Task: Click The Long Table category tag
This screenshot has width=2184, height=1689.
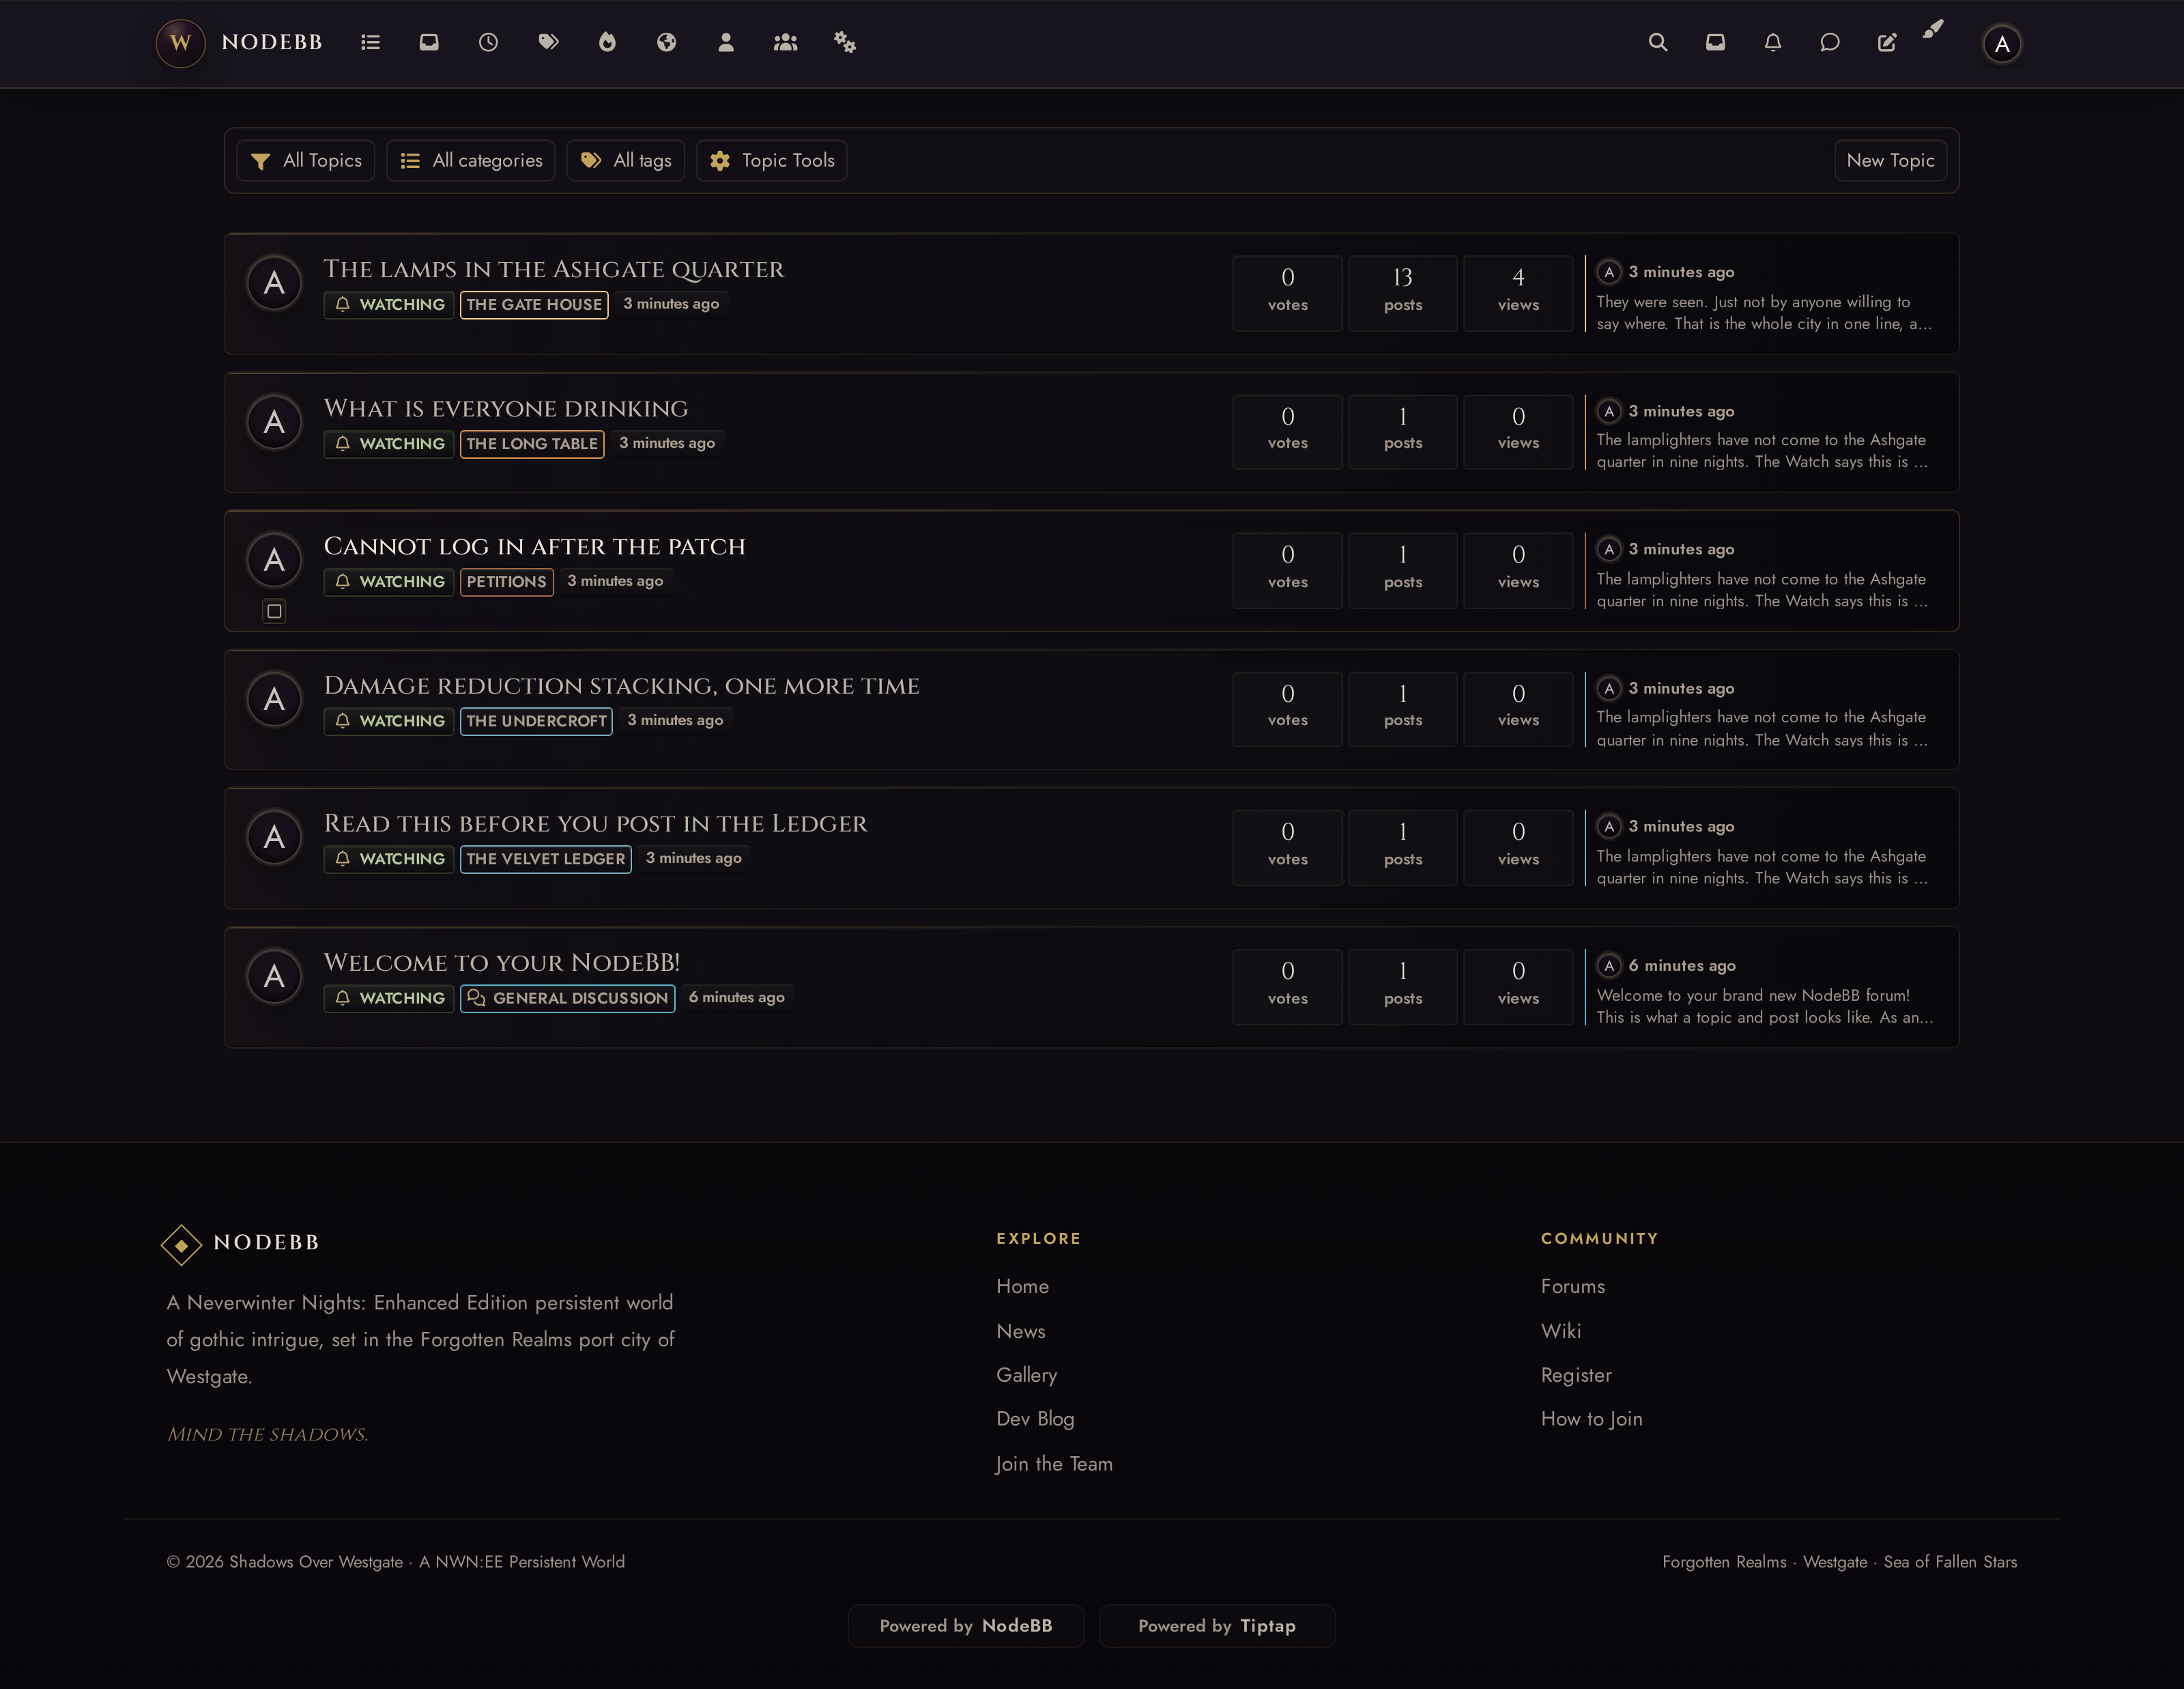Action: click(532, 443)
